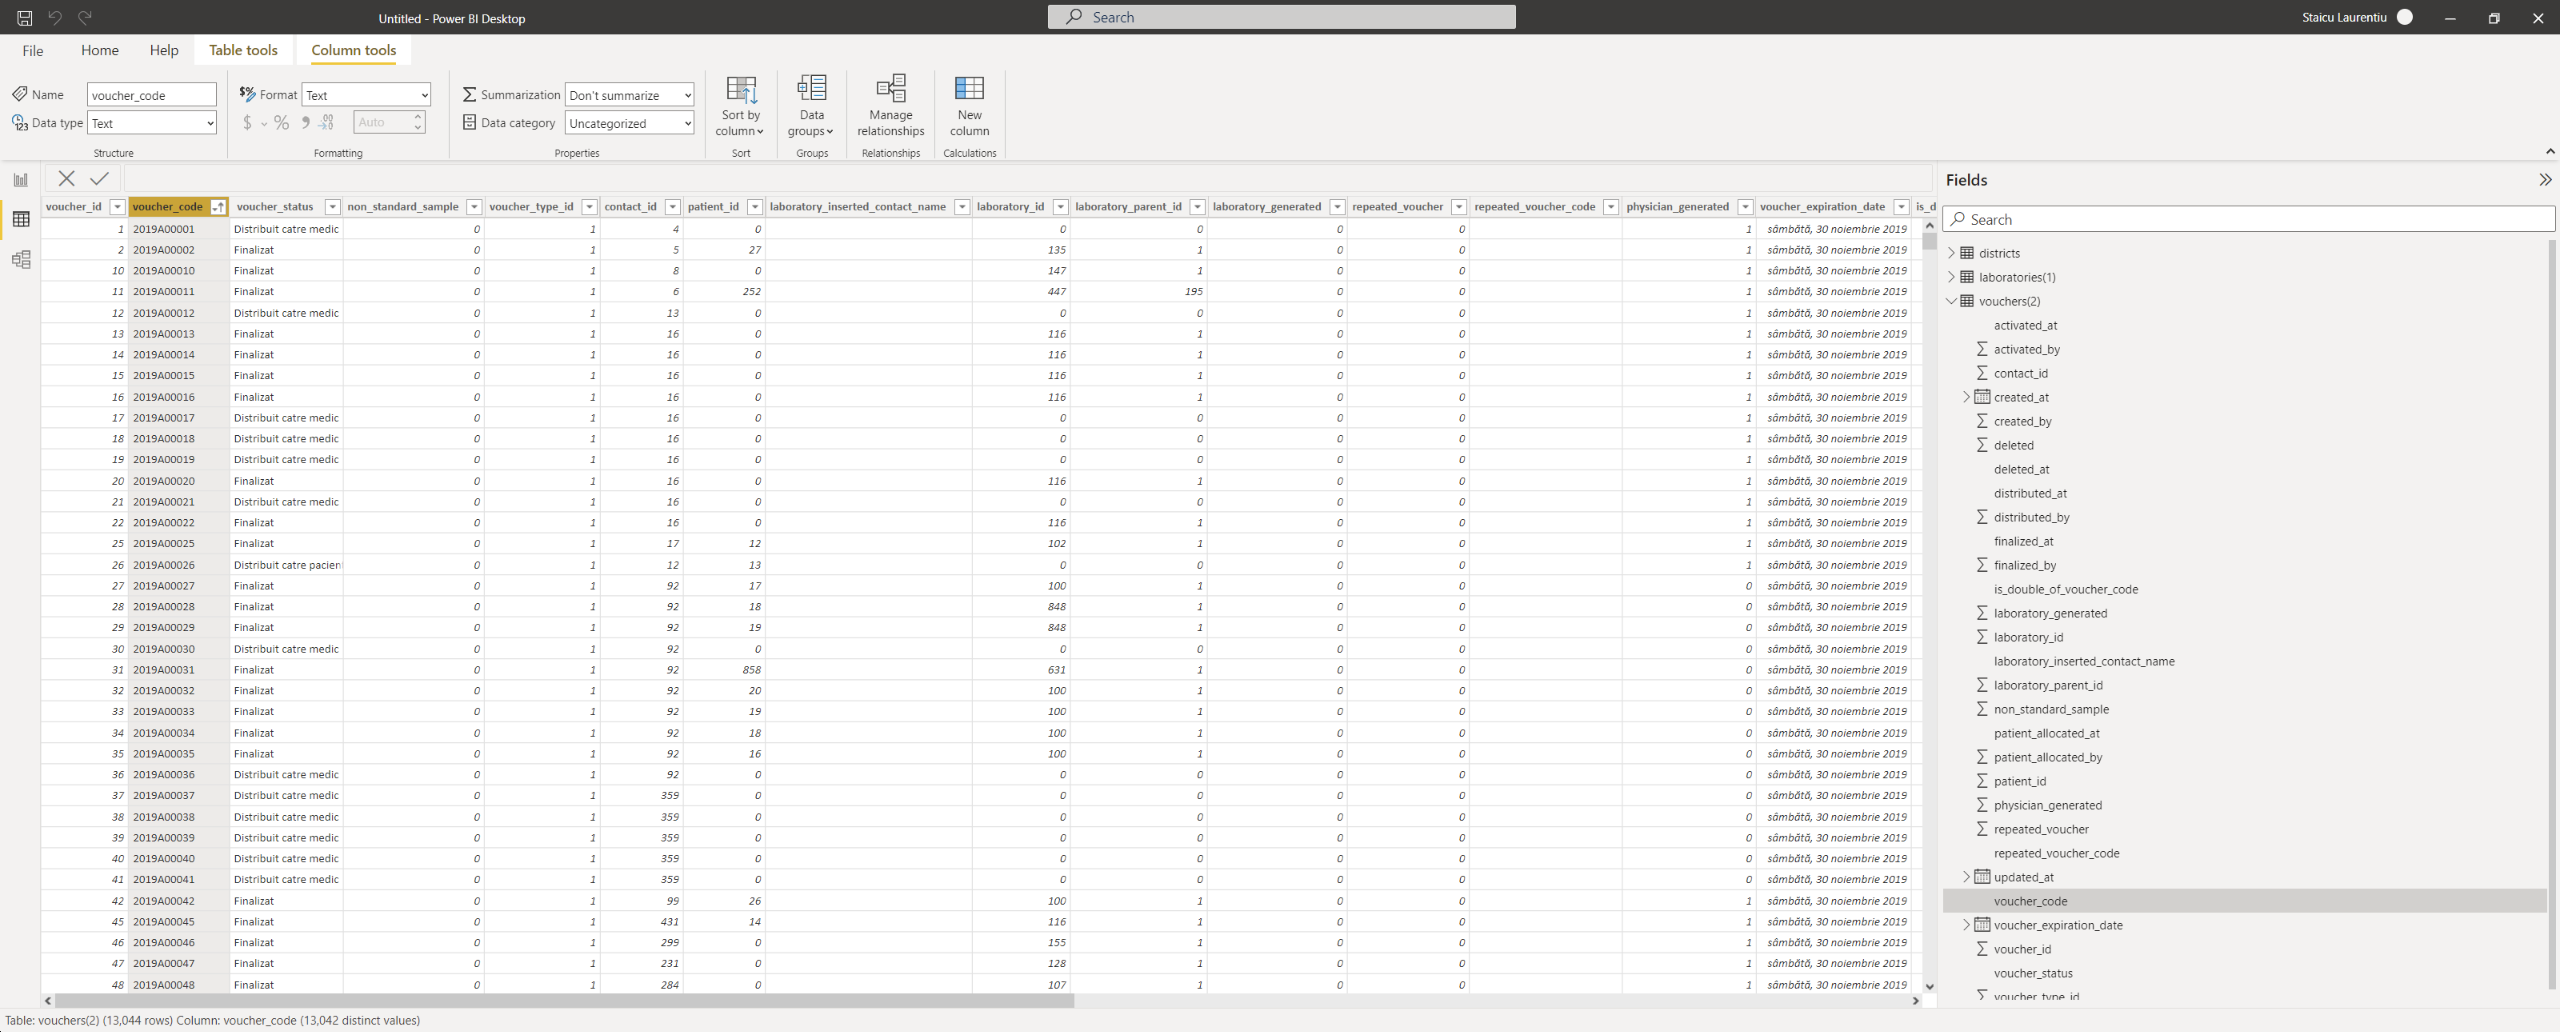Click the Redo arrow icon

[85, 18]
